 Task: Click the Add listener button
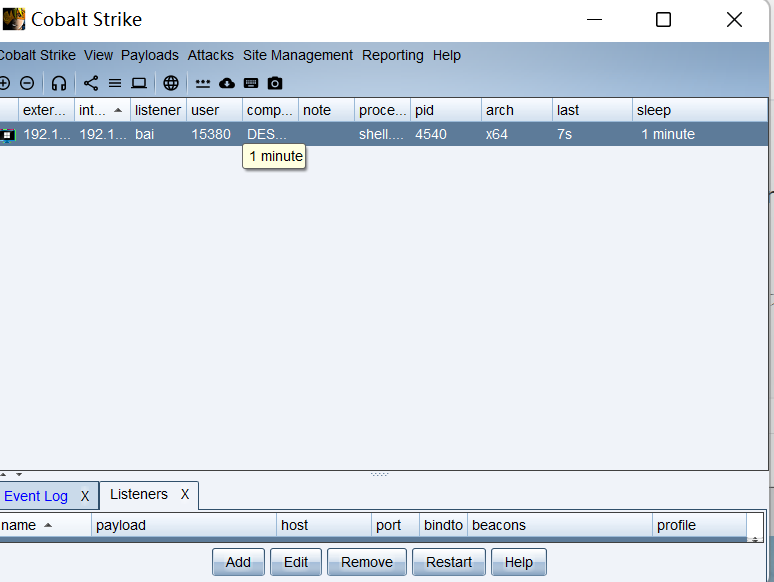tap(238, 562)
